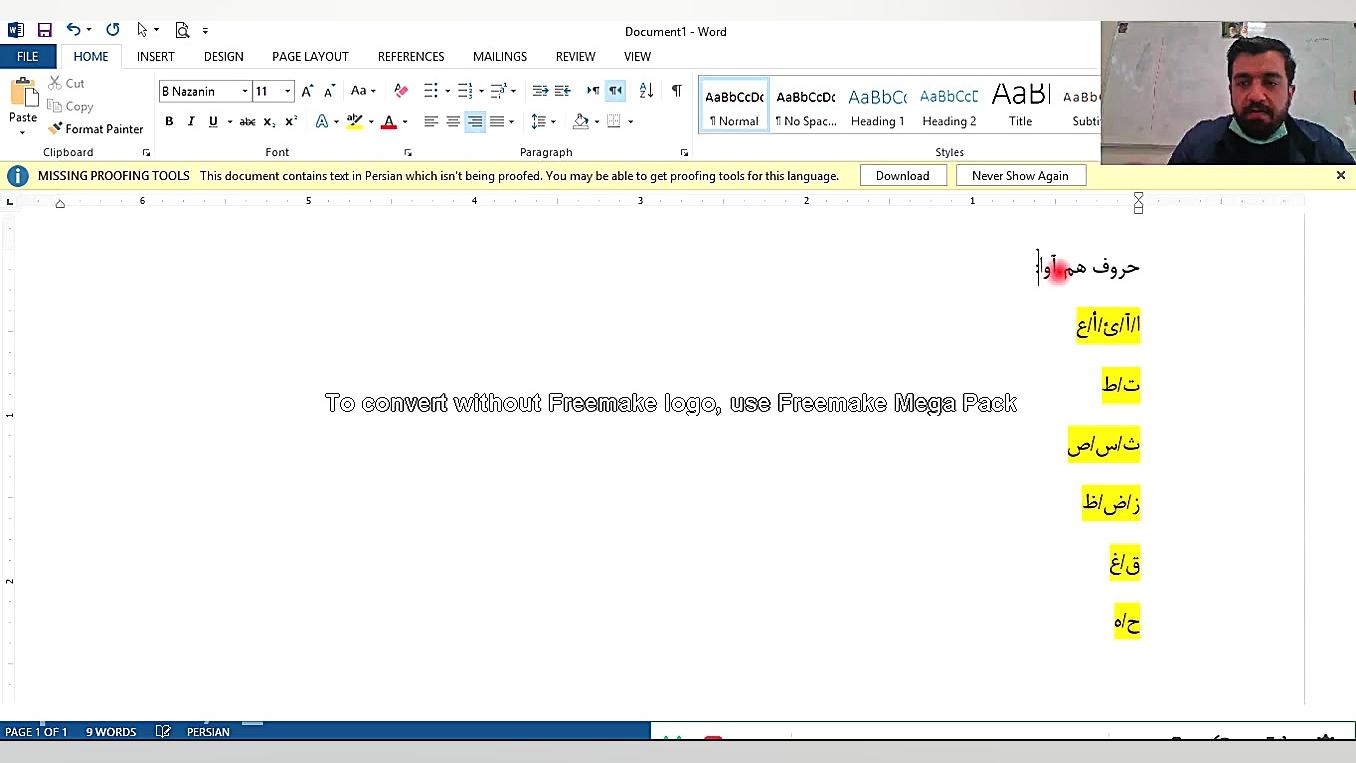Apply Text Effects to selection
1356x763 pixels.
pyautogui.click(x=322, y=122)
